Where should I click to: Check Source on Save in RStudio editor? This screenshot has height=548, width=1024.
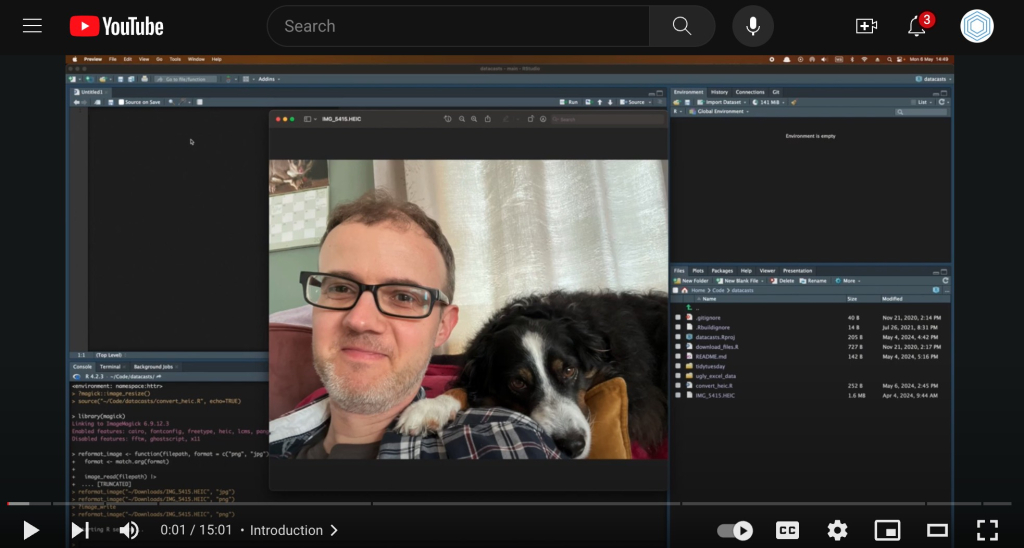coord(121,102)
